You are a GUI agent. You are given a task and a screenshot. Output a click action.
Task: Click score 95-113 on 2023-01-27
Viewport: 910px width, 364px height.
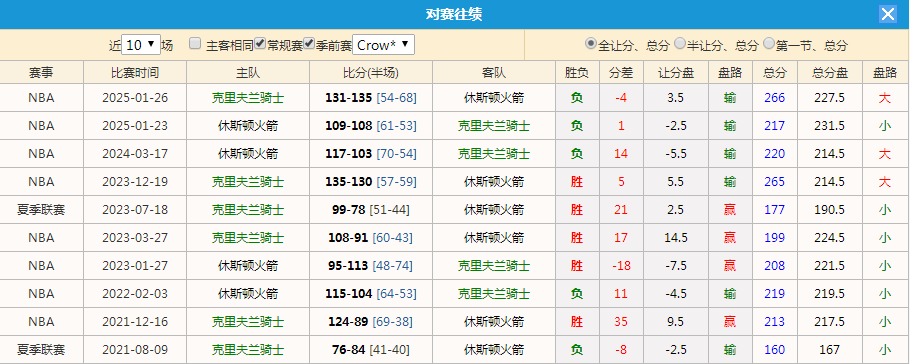[348, 265]
